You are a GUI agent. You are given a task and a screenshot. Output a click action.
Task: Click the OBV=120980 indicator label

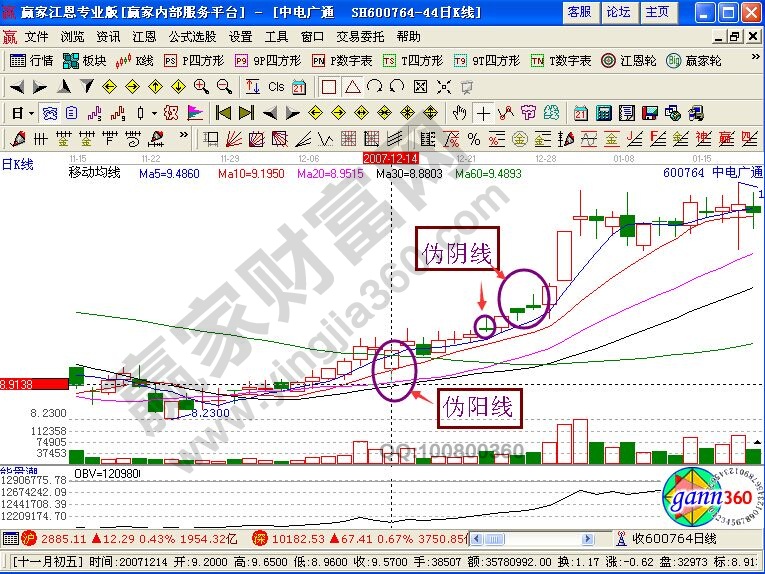(108, 474)
